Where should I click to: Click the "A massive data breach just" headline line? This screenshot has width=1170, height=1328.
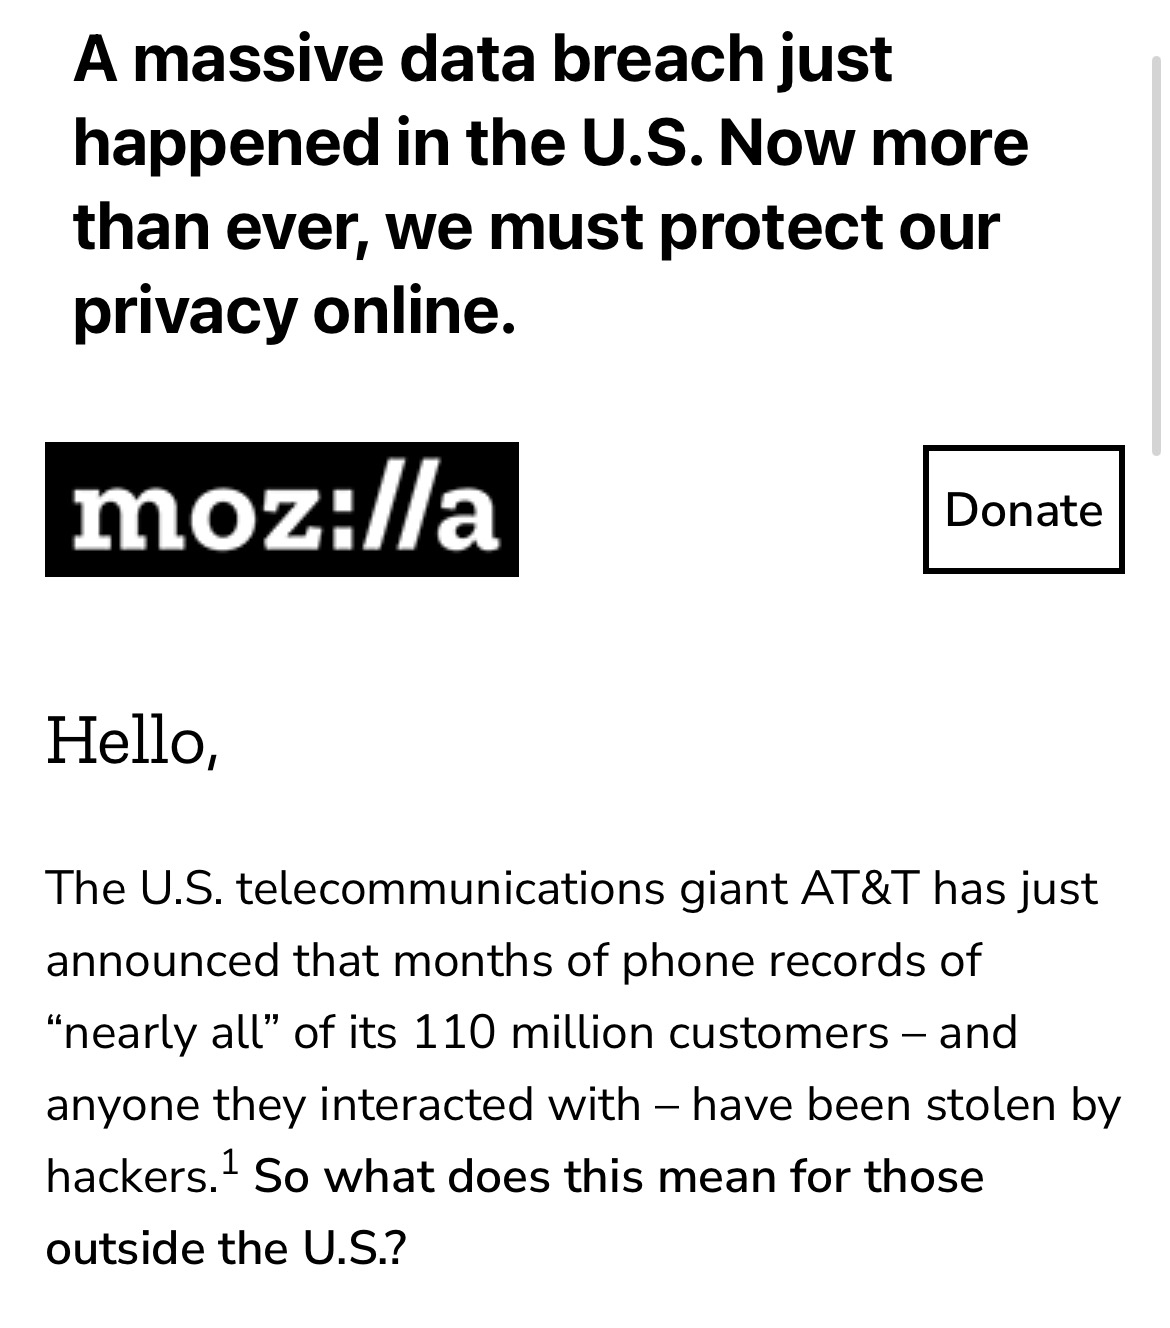[x=482, y=58]
